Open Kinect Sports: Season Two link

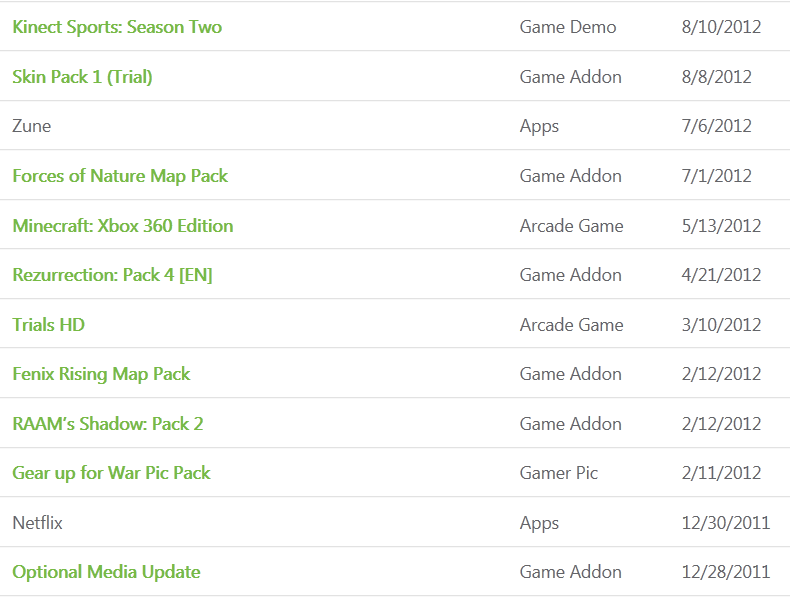117,27
